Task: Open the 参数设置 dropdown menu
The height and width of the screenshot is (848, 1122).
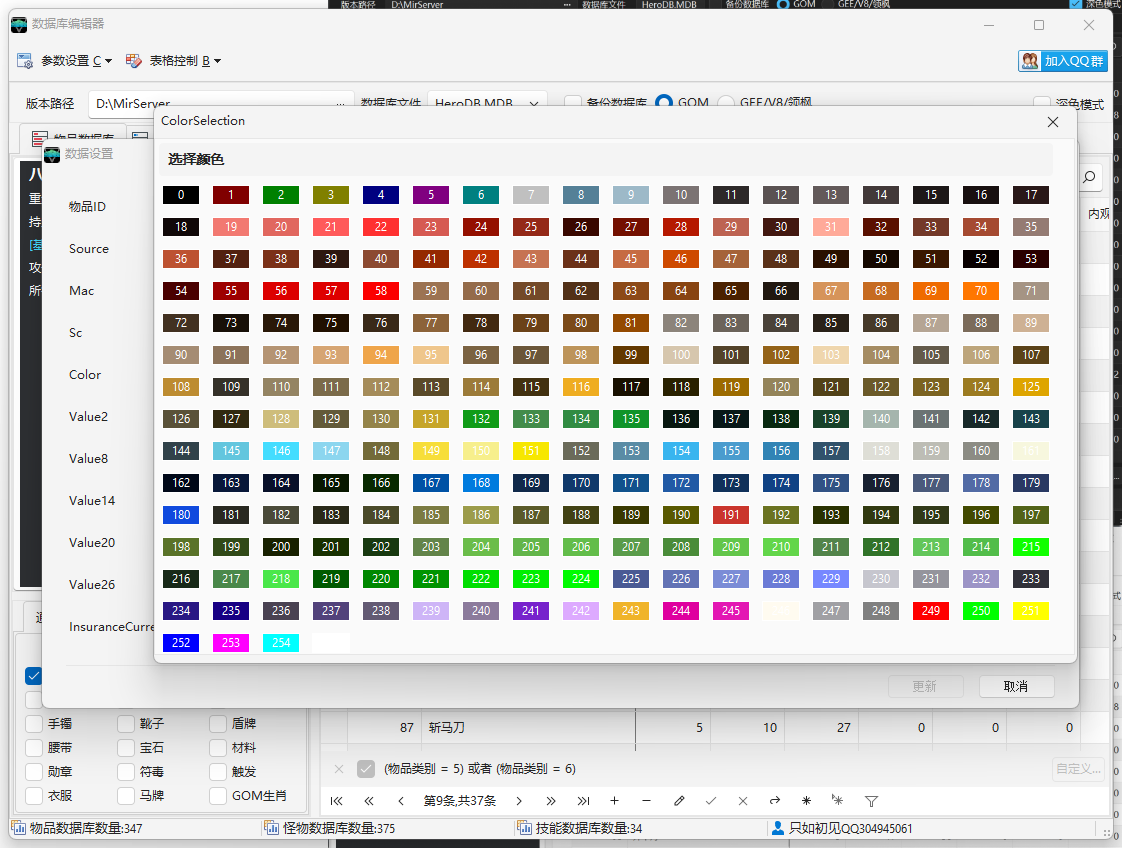Action: [x=65, y=61]
